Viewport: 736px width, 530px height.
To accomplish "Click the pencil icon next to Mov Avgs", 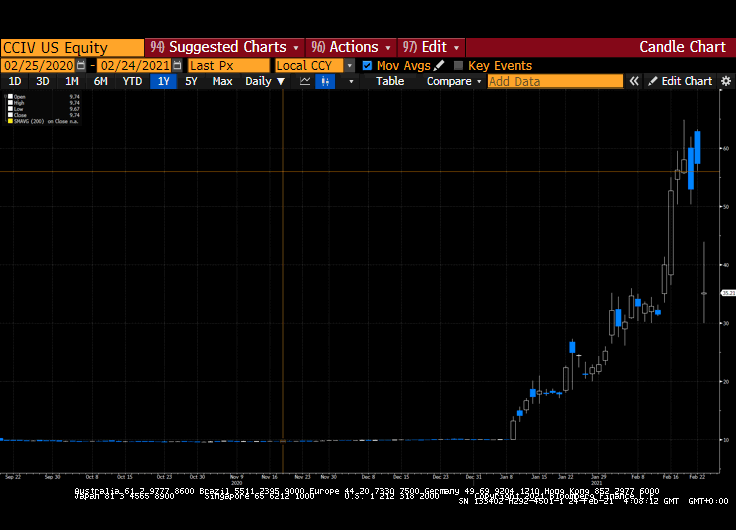I will (x=439, y=65).
